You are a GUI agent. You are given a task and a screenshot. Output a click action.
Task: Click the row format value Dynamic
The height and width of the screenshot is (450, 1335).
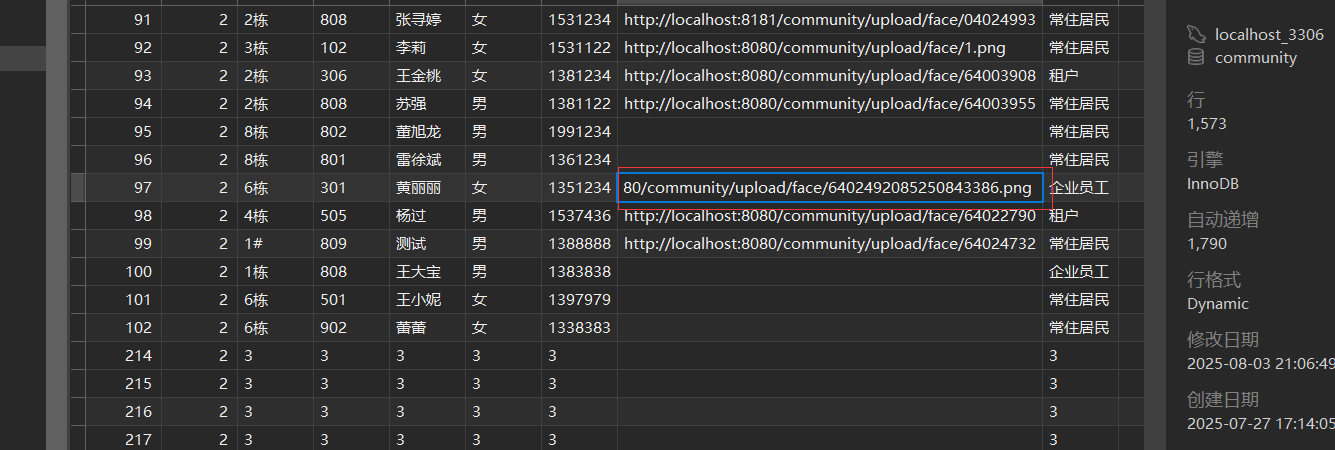(x=1218, y=304)
